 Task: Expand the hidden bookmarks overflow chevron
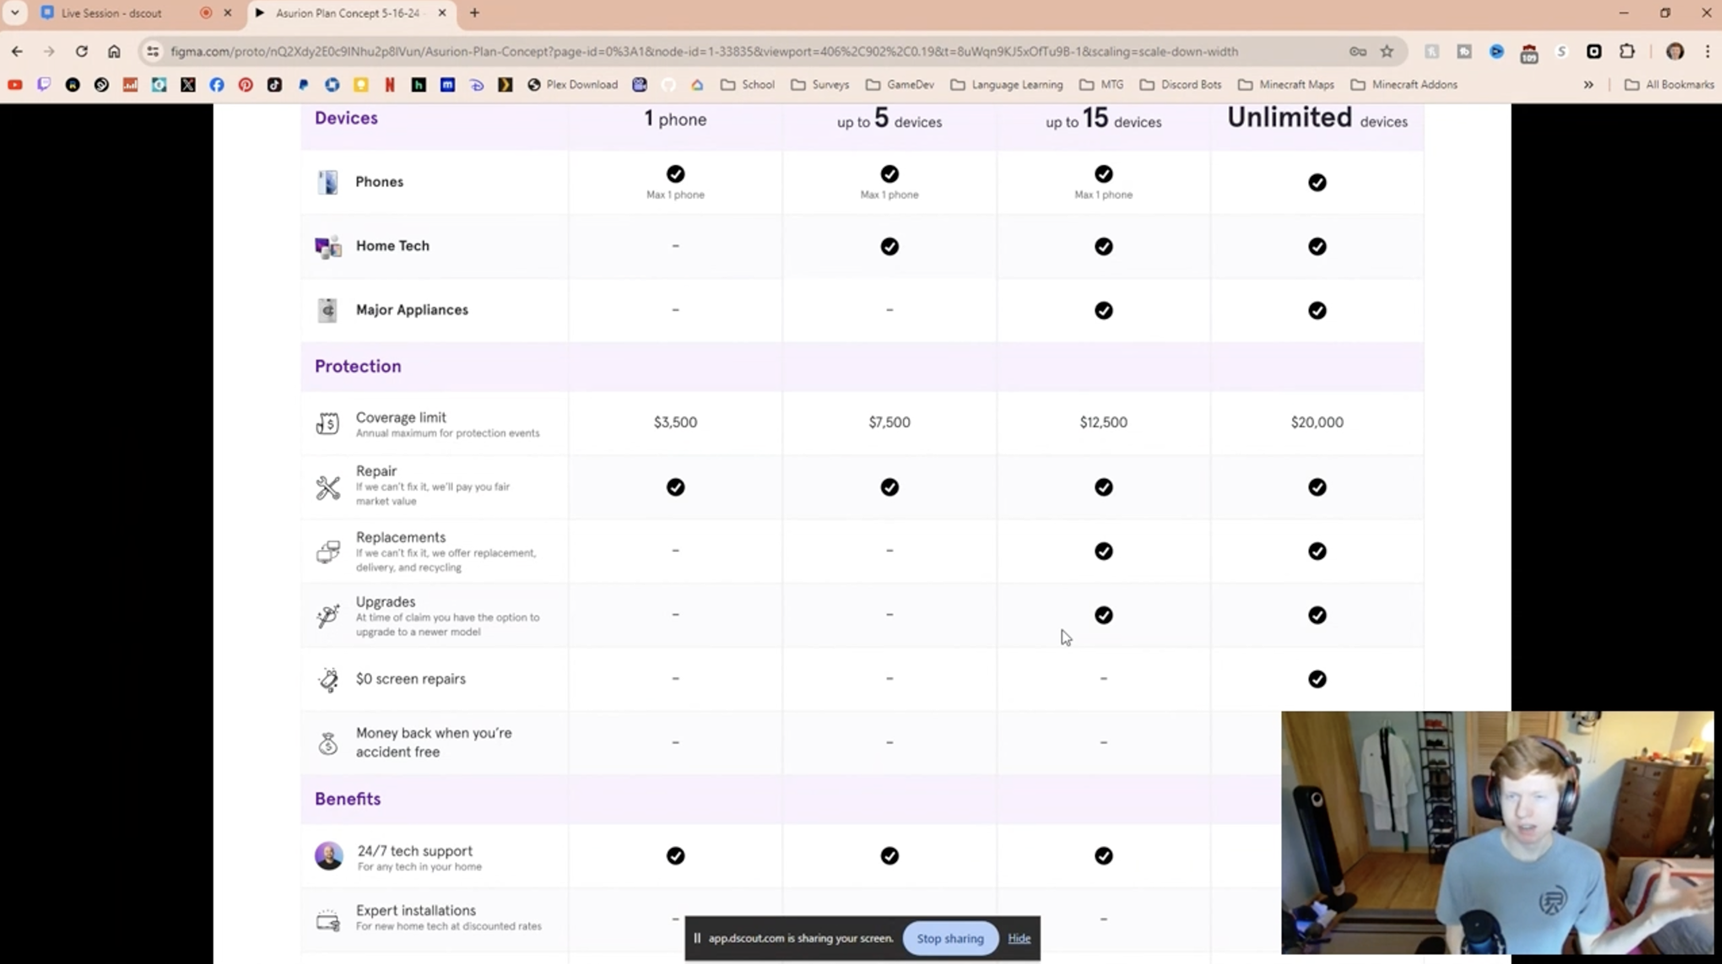click(x=1588, y=85)
